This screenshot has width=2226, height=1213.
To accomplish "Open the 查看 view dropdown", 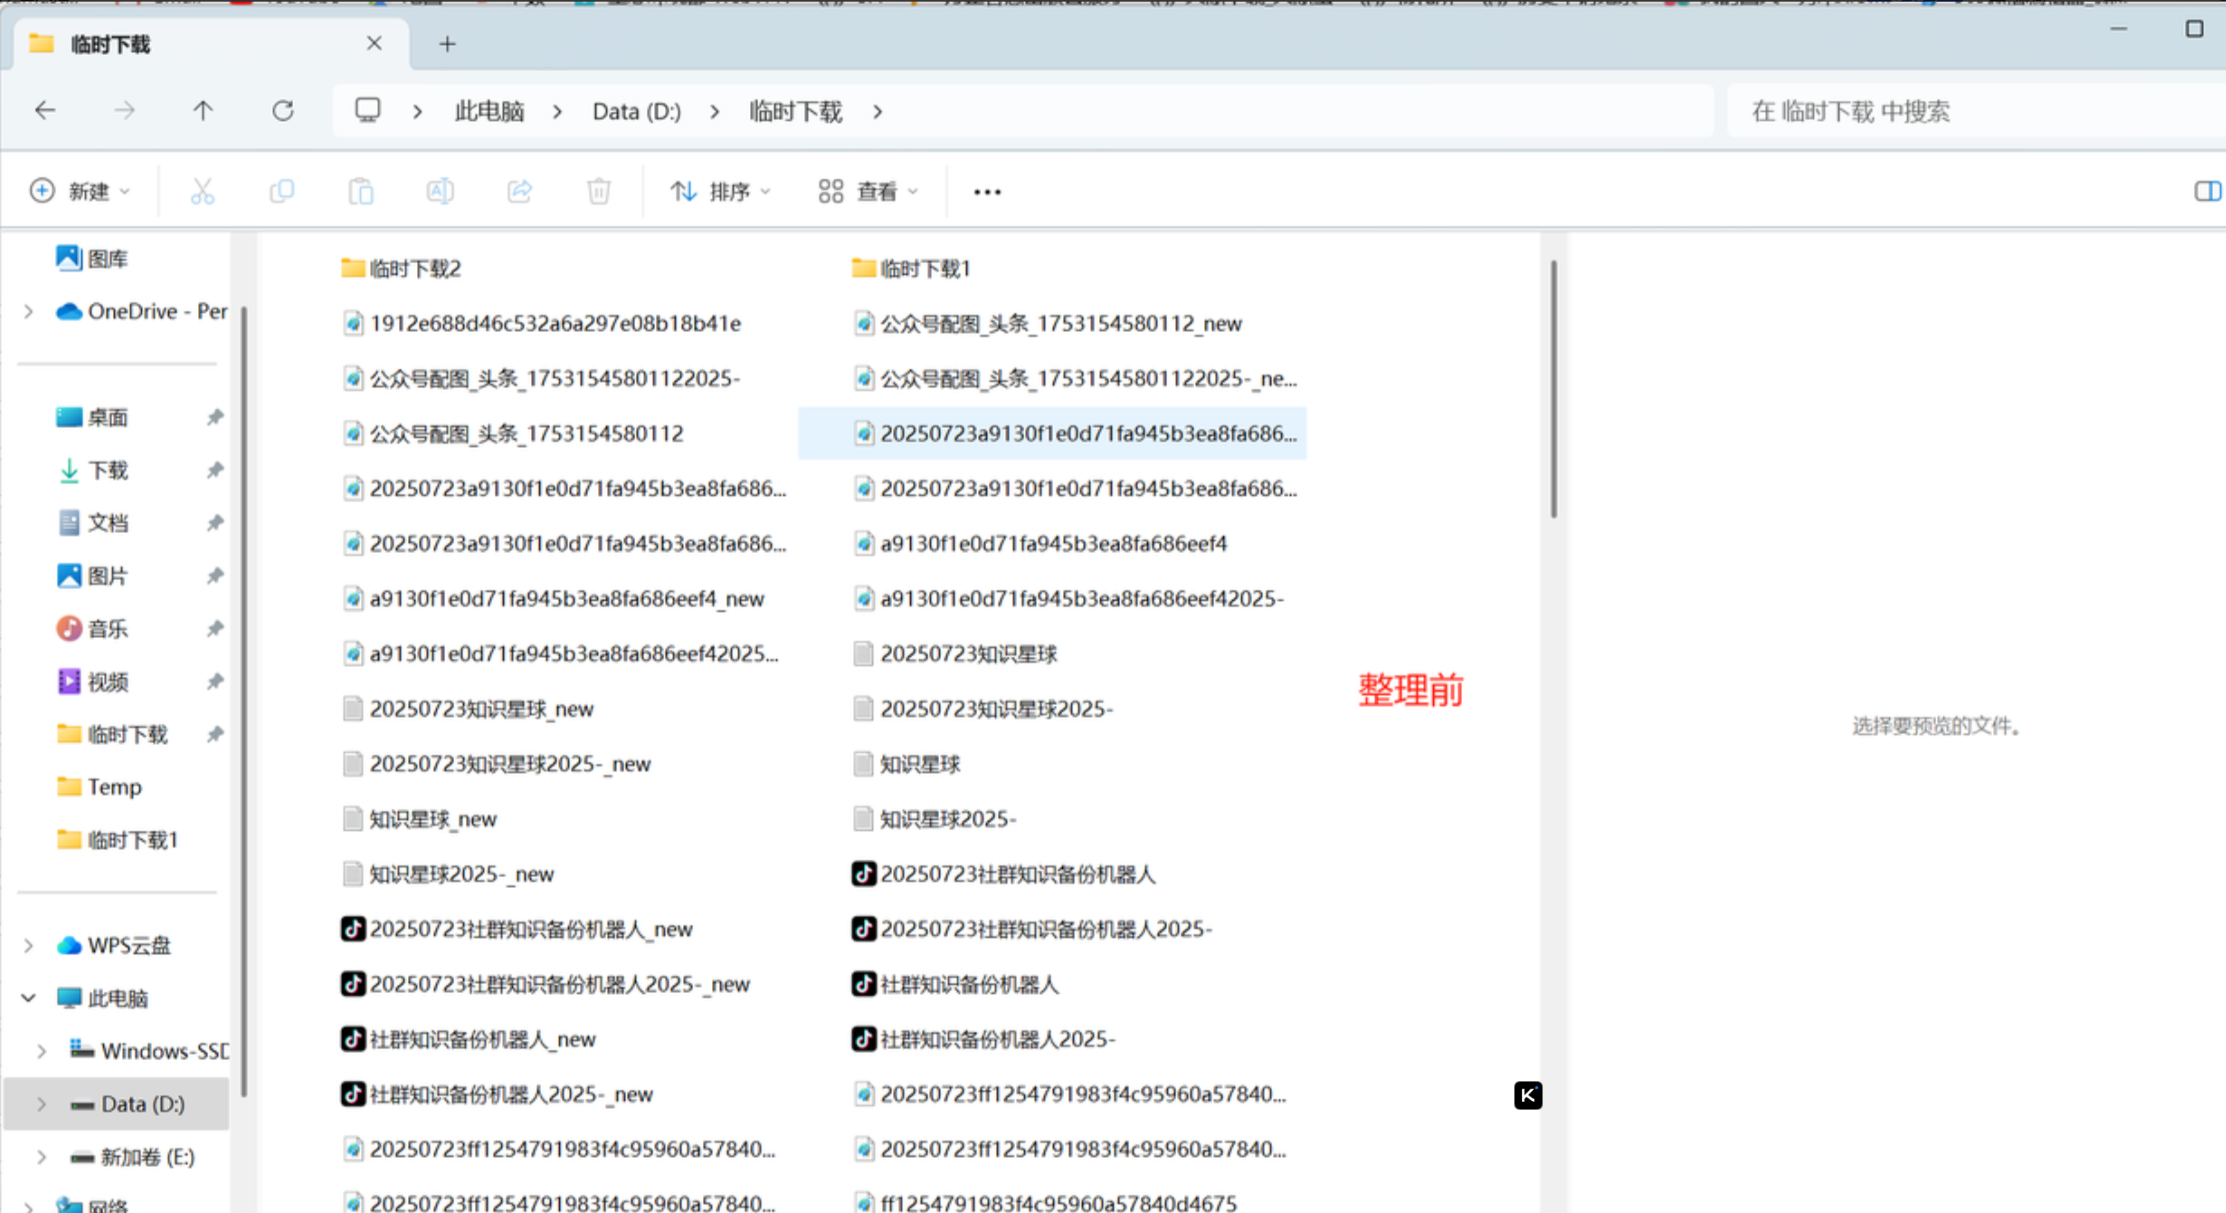I will click(868, 190).
